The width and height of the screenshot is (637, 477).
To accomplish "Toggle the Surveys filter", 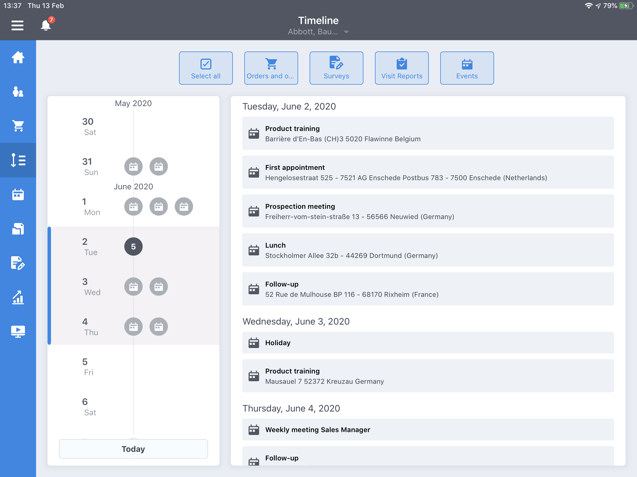I will pos(336,68).
